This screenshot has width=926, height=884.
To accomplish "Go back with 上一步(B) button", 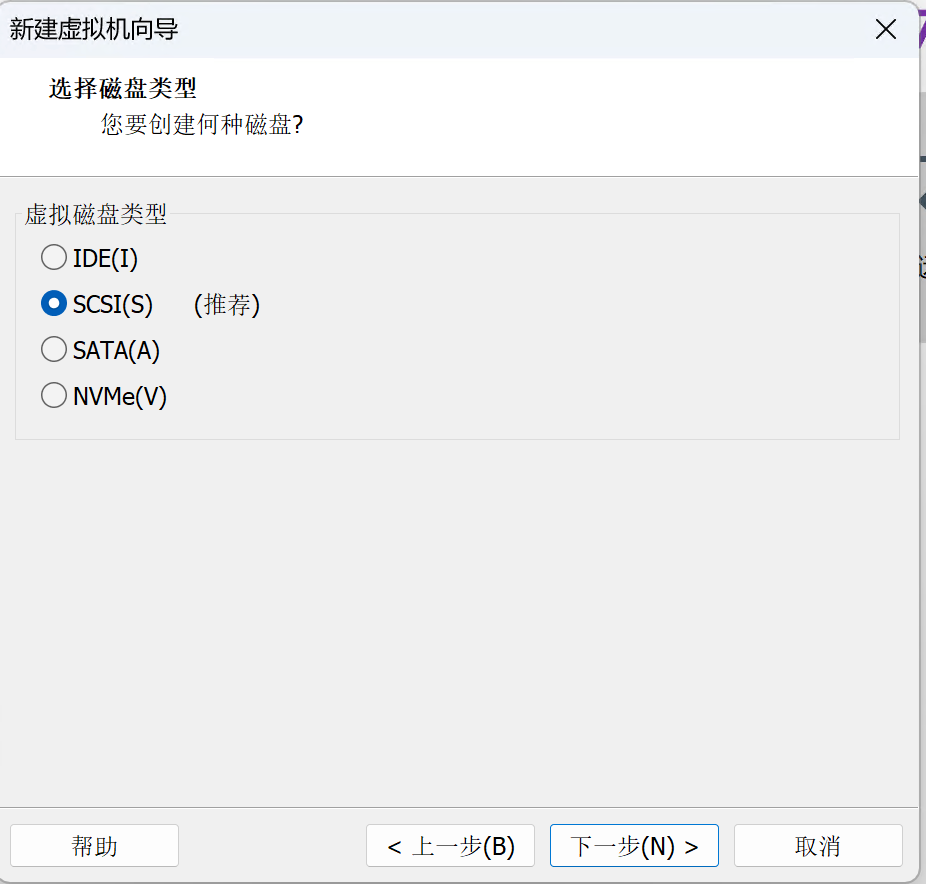I will tap(451, 846).
